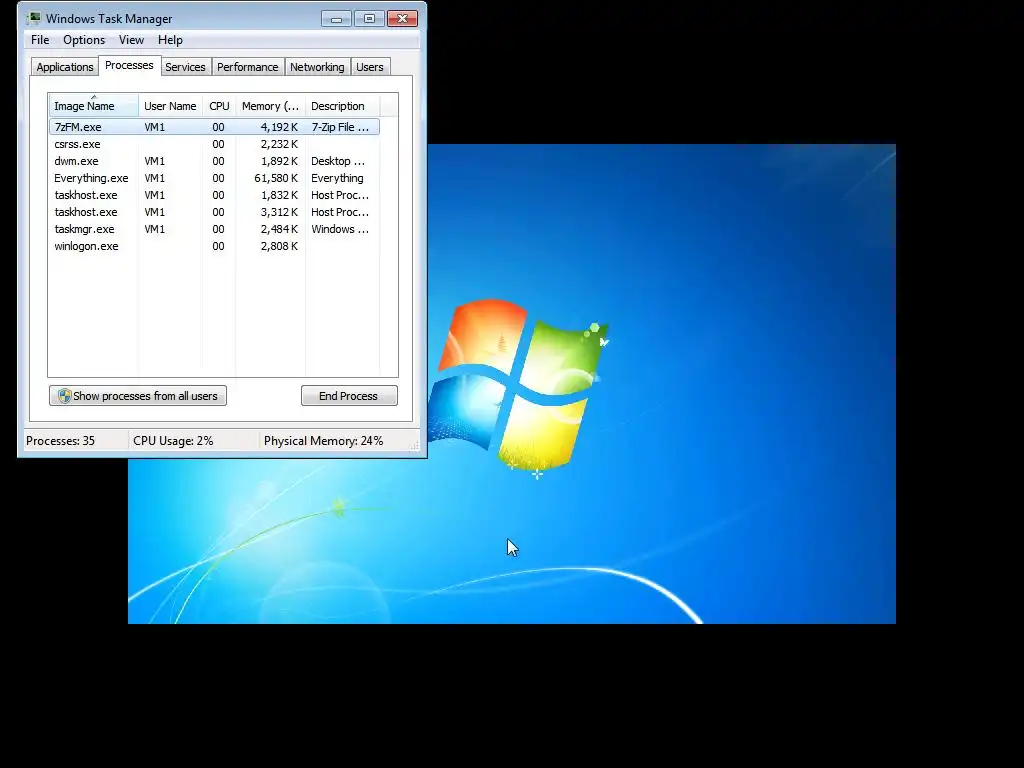Sort by the User Name column

point(170,106)
